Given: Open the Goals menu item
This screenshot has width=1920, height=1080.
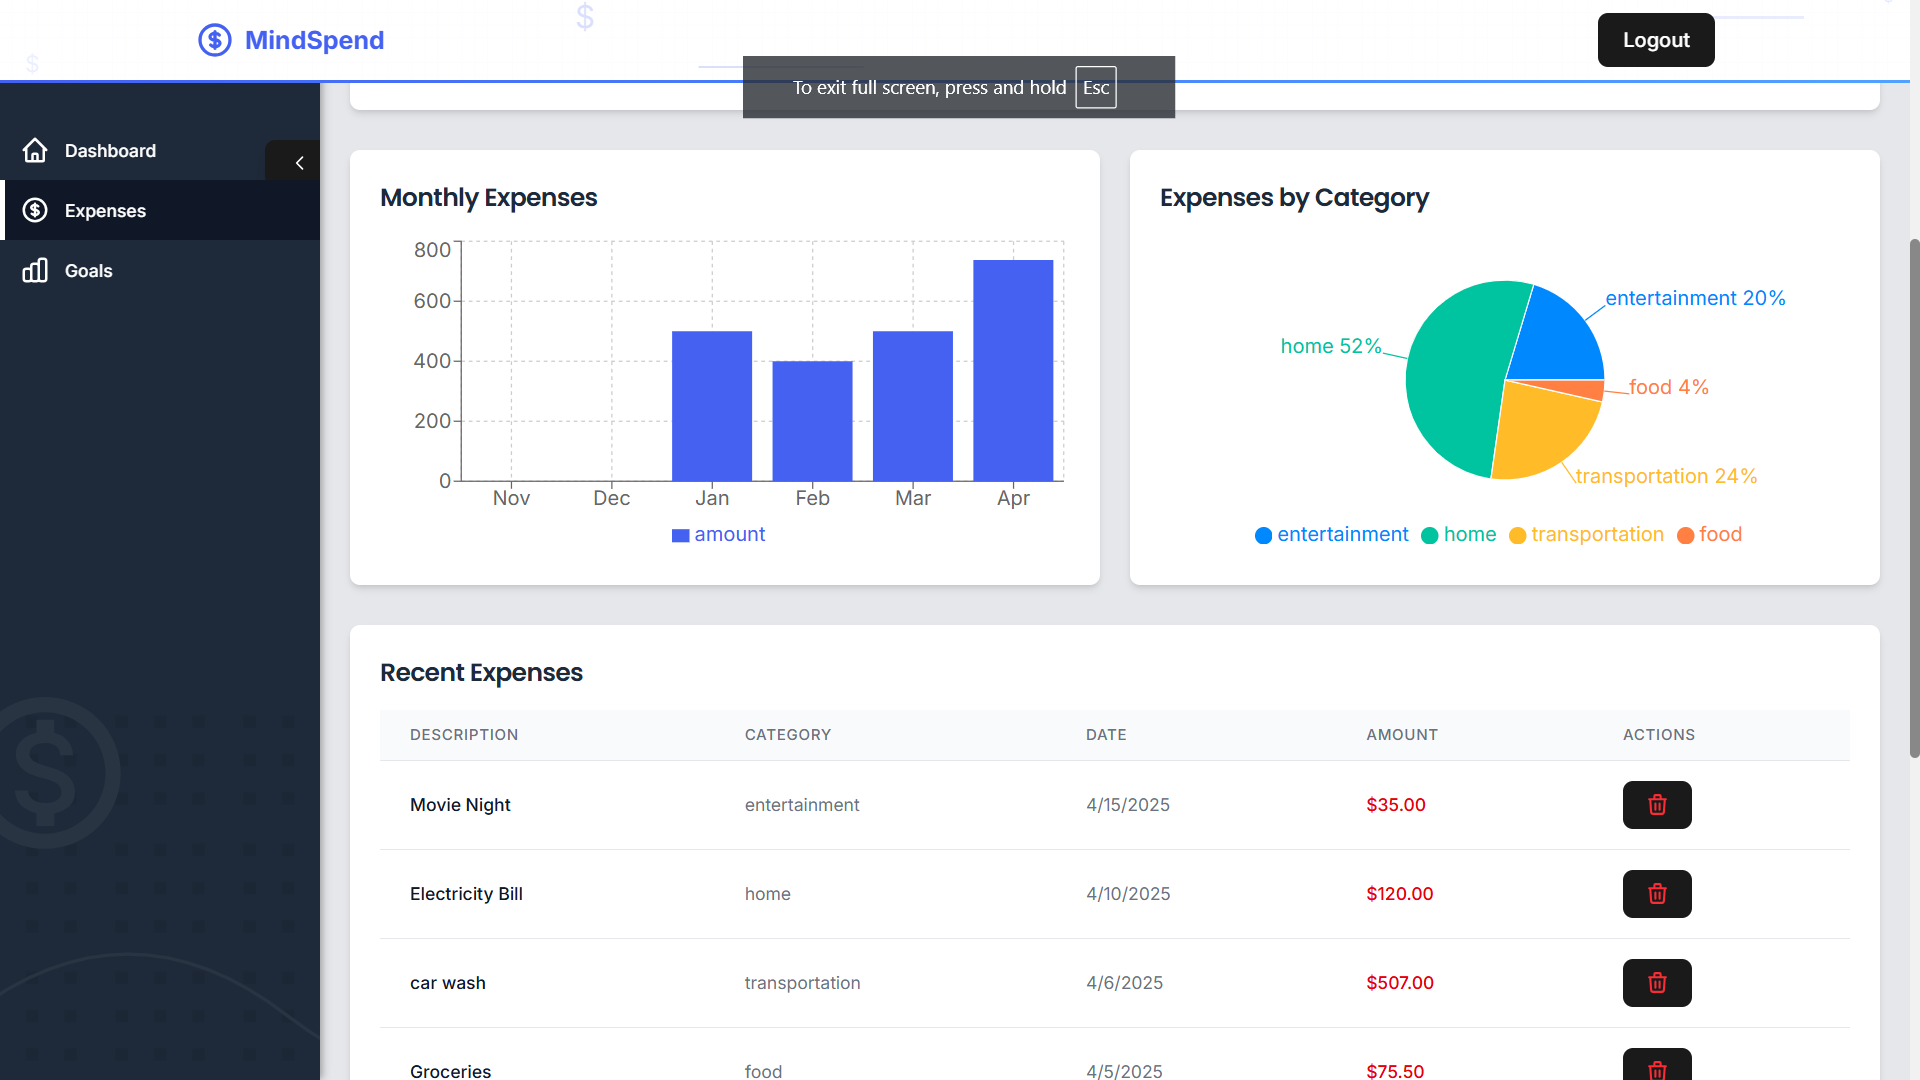Looking at the screenshot, I should (x=88, y=271).
